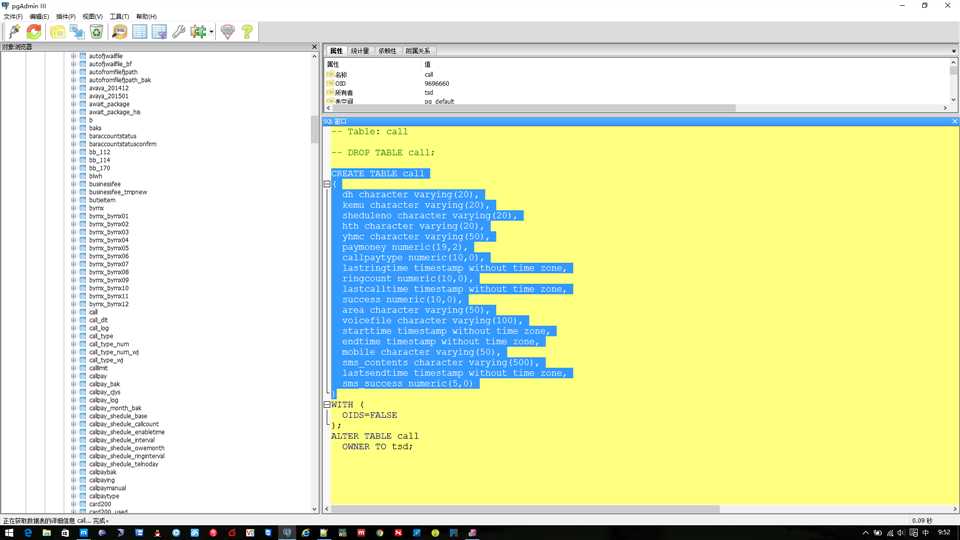Open the 视图(V) menu
Screen dimensions: 960x540
point(92,17)
